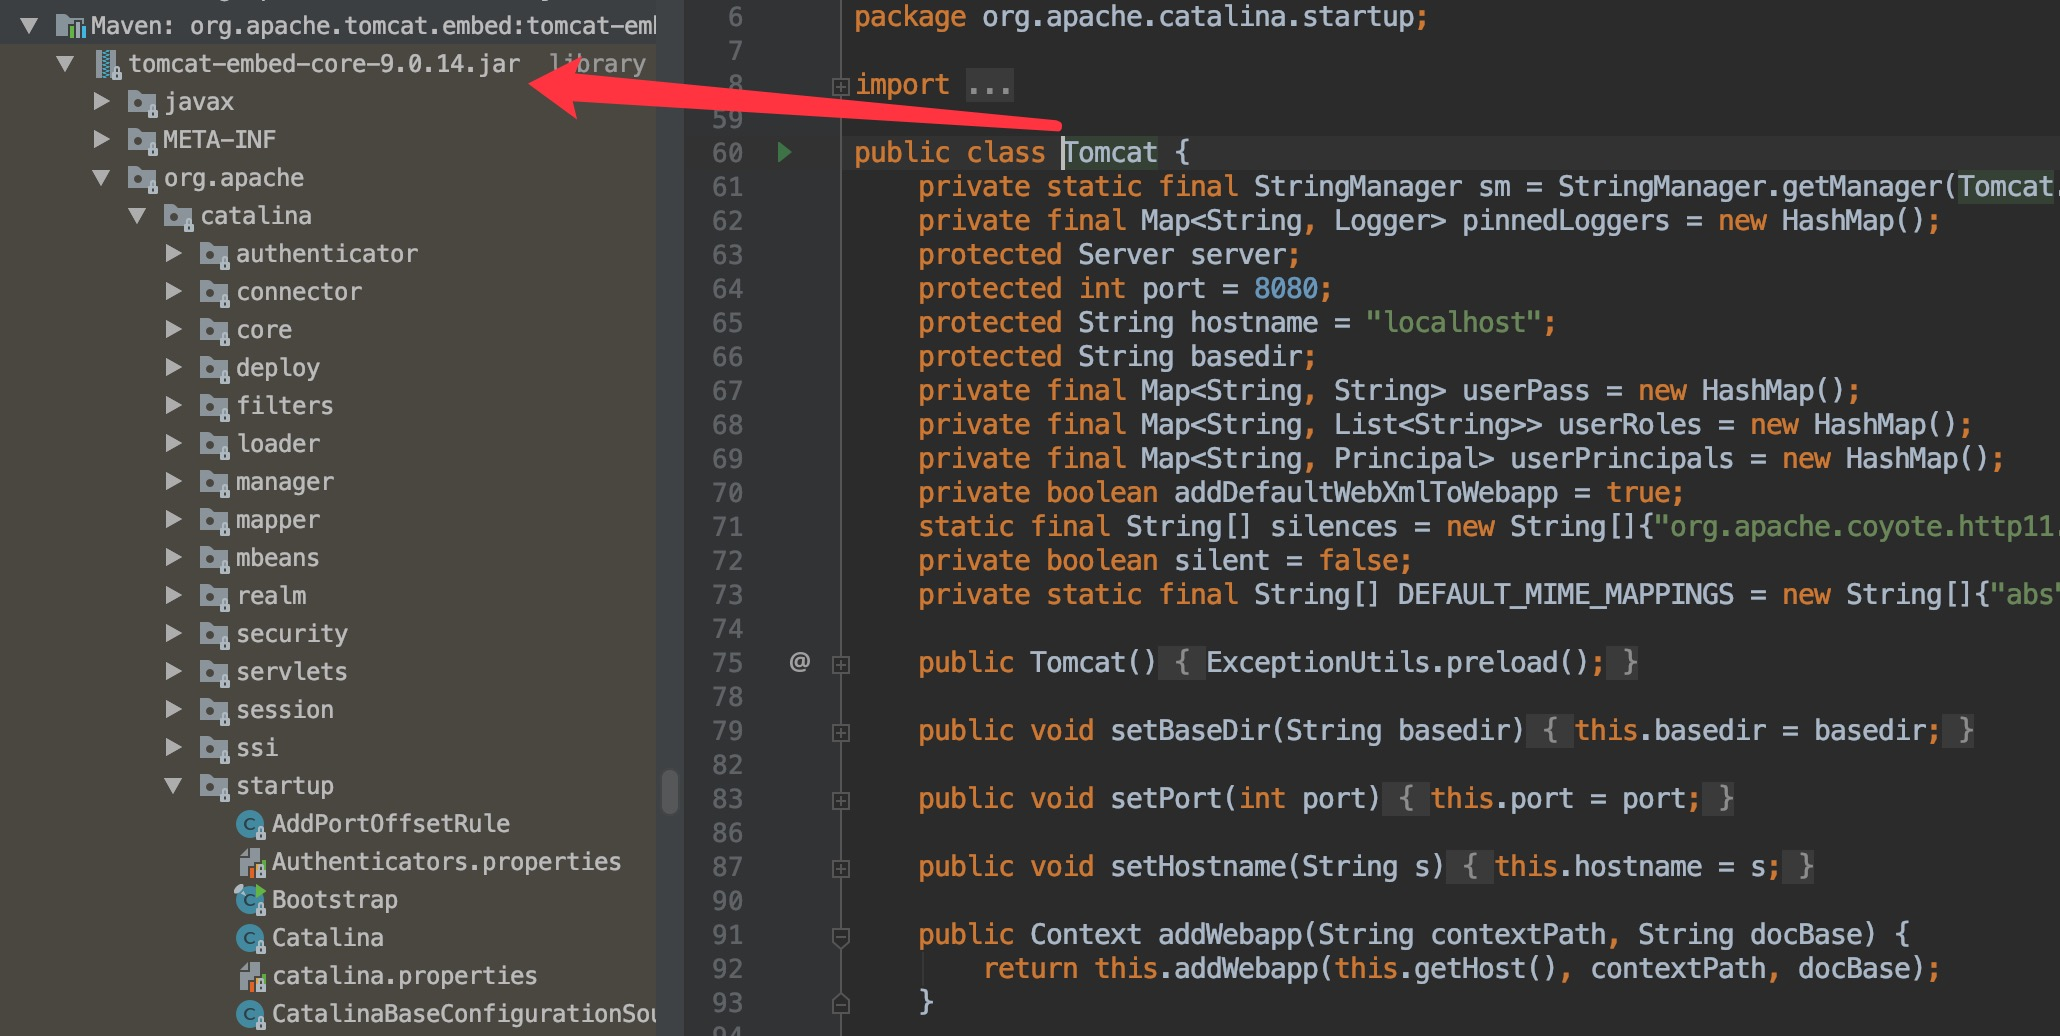2060x1036 pixels.
Task: Click the realm package folder icon
Action: 215,596
